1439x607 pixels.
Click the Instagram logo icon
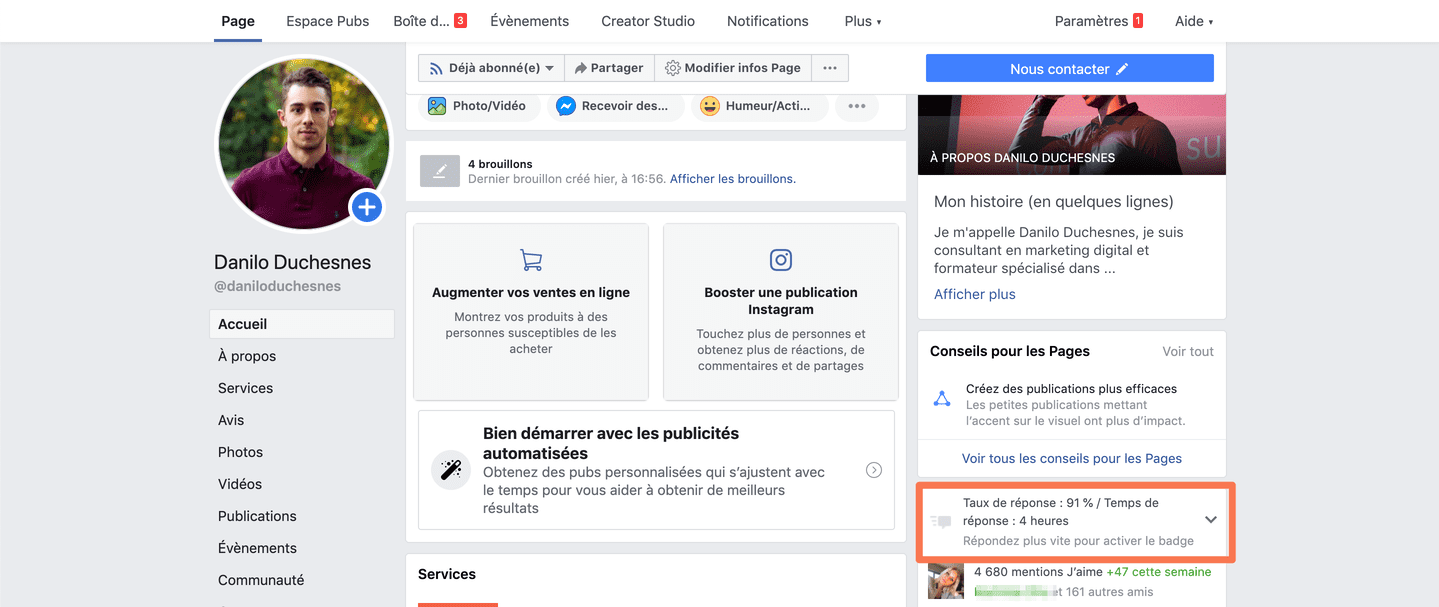(781, 260)
